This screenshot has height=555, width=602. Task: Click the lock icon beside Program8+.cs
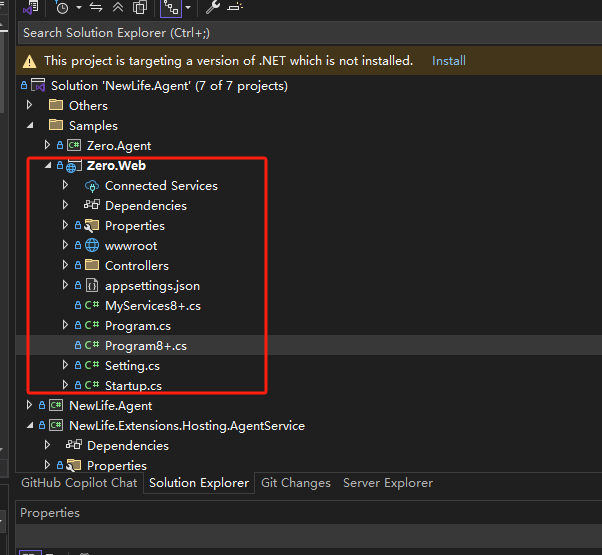click(78, 345)
